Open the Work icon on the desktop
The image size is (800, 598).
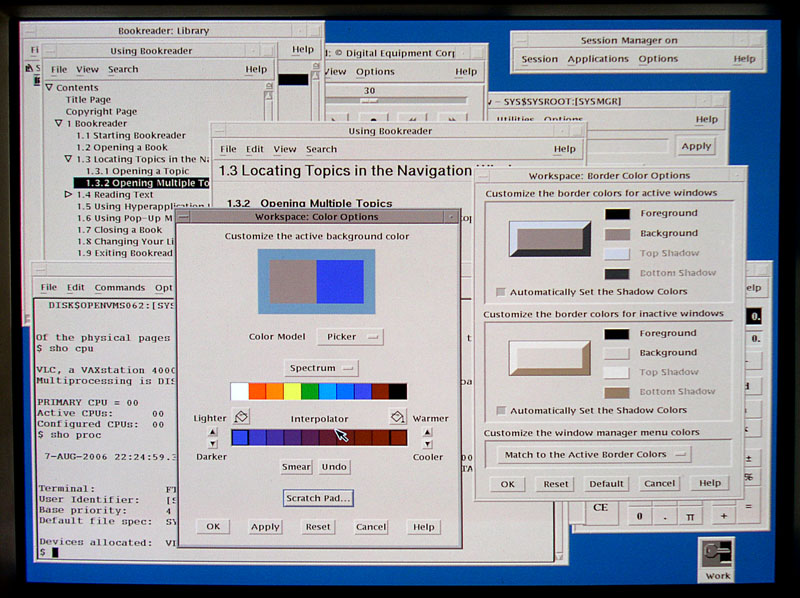click(x=717, y=557)
